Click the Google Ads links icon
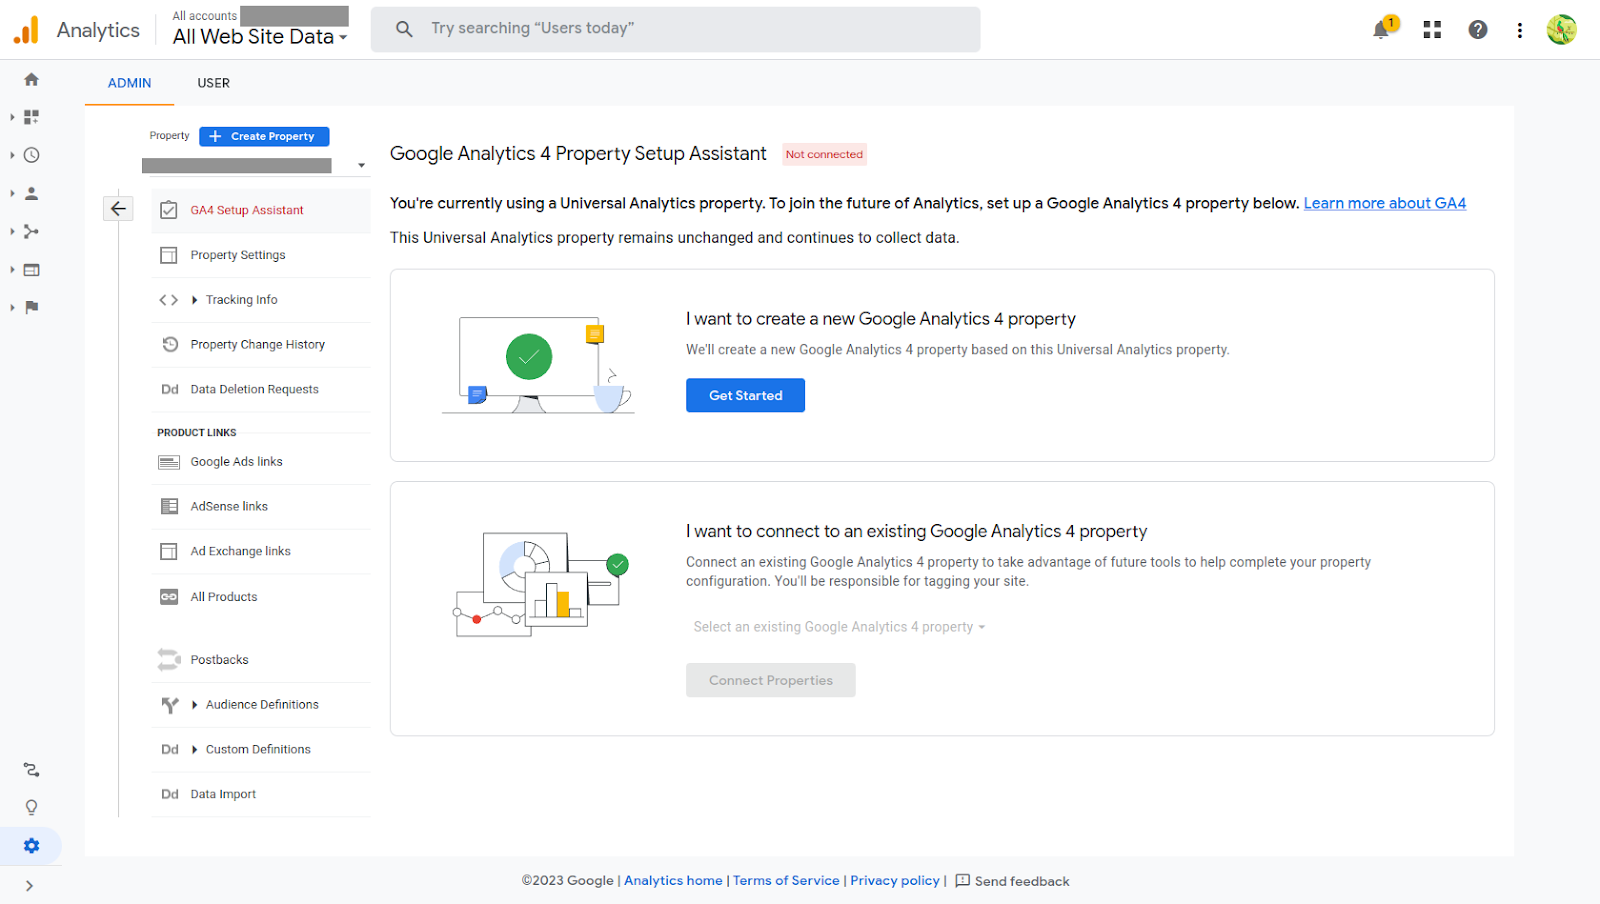 pyautogui.click(x=169, y=462)
